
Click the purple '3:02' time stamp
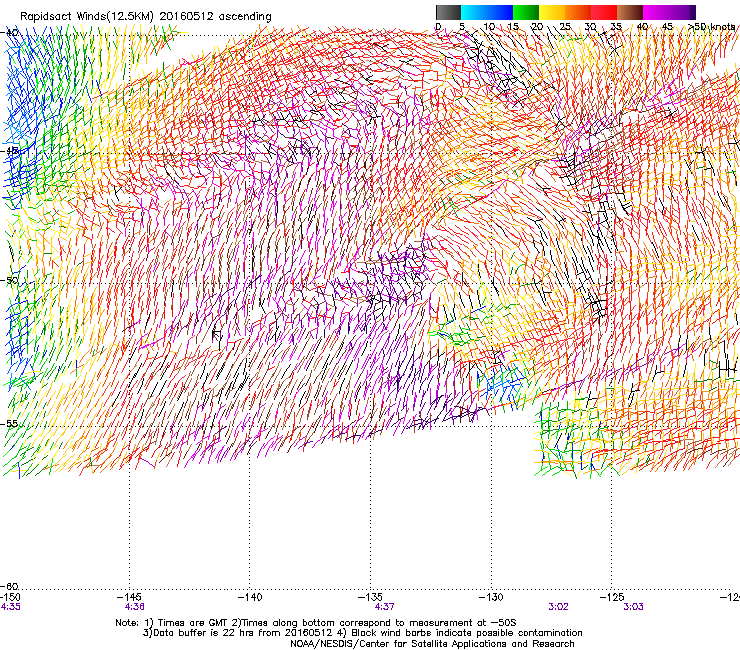coord(558,607)
